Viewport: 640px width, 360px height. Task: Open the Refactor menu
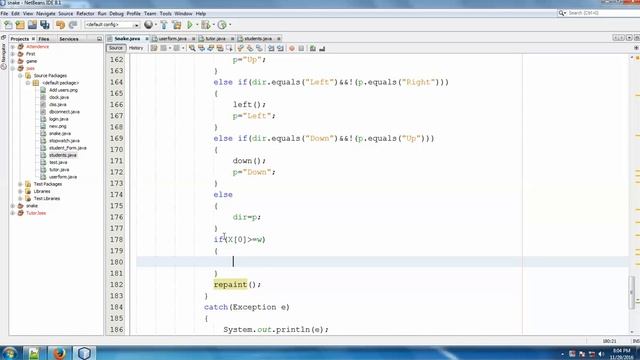pos(85,13)
